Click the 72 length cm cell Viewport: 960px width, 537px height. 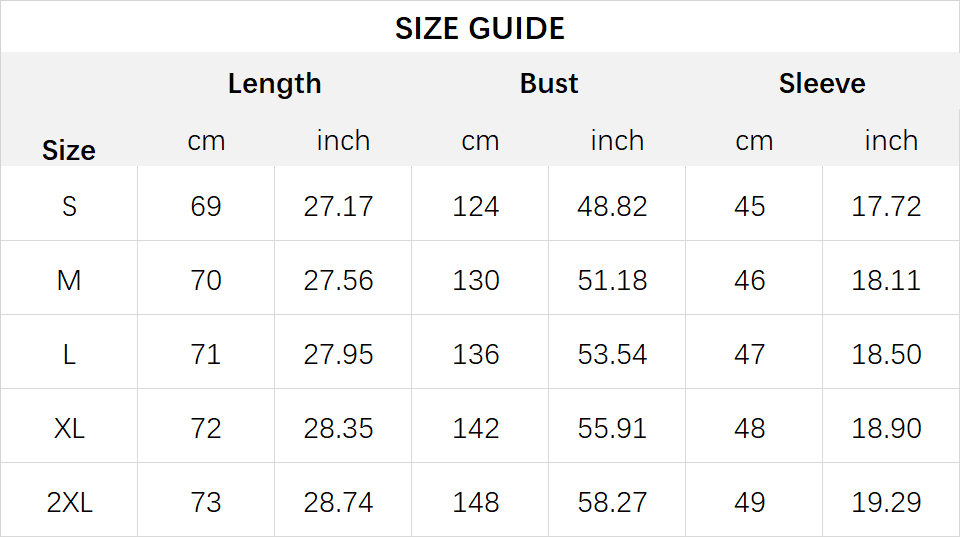pos(206,428)
